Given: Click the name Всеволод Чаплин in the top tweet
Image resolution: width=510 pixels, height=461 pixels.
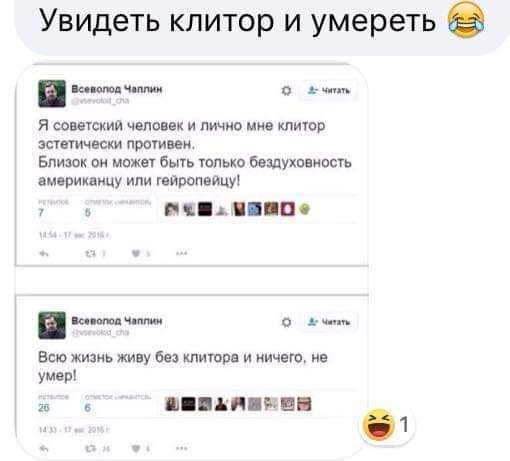Looking at the screenshot, I should point(117,89).
